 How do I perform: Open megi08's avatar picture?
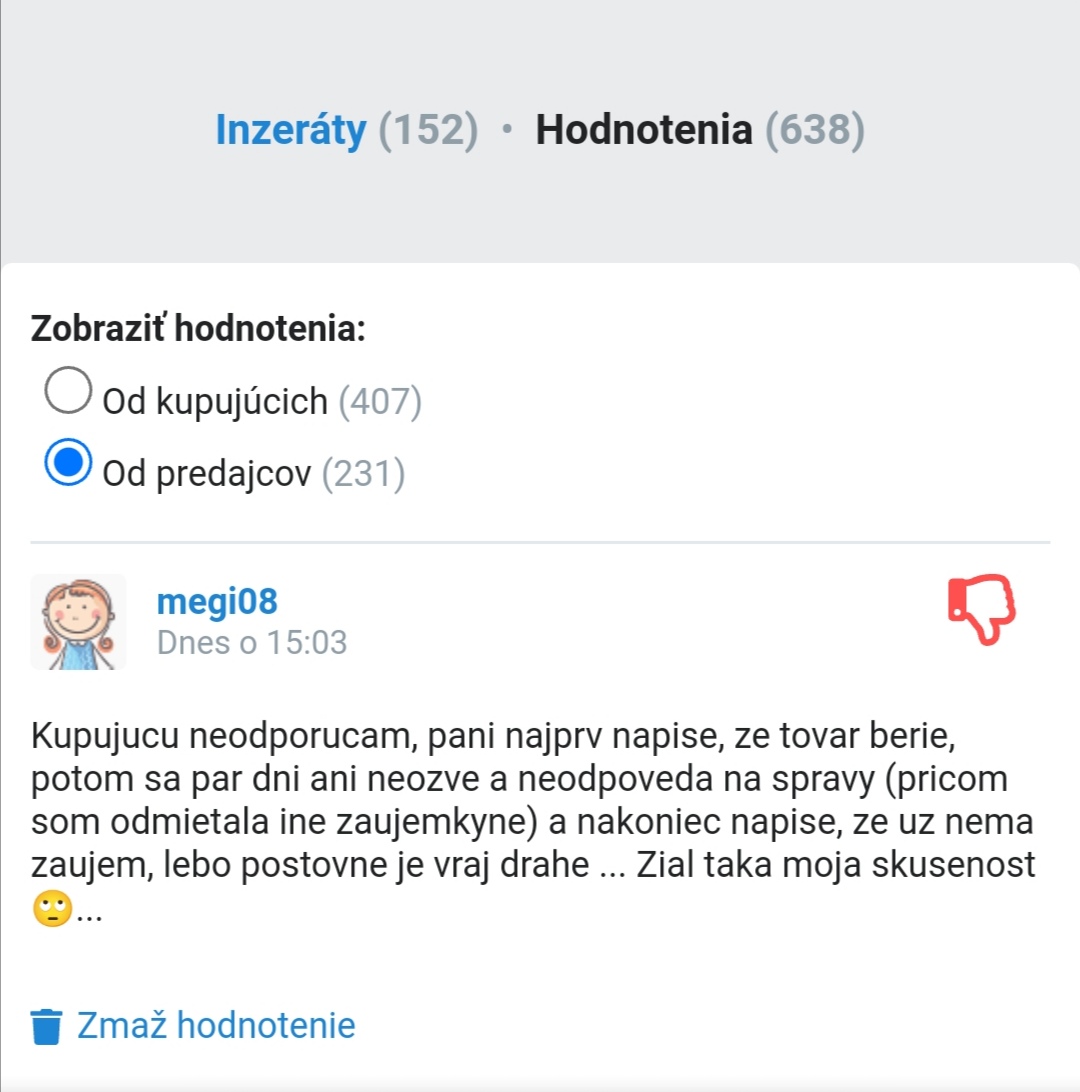tap(79, 621)
